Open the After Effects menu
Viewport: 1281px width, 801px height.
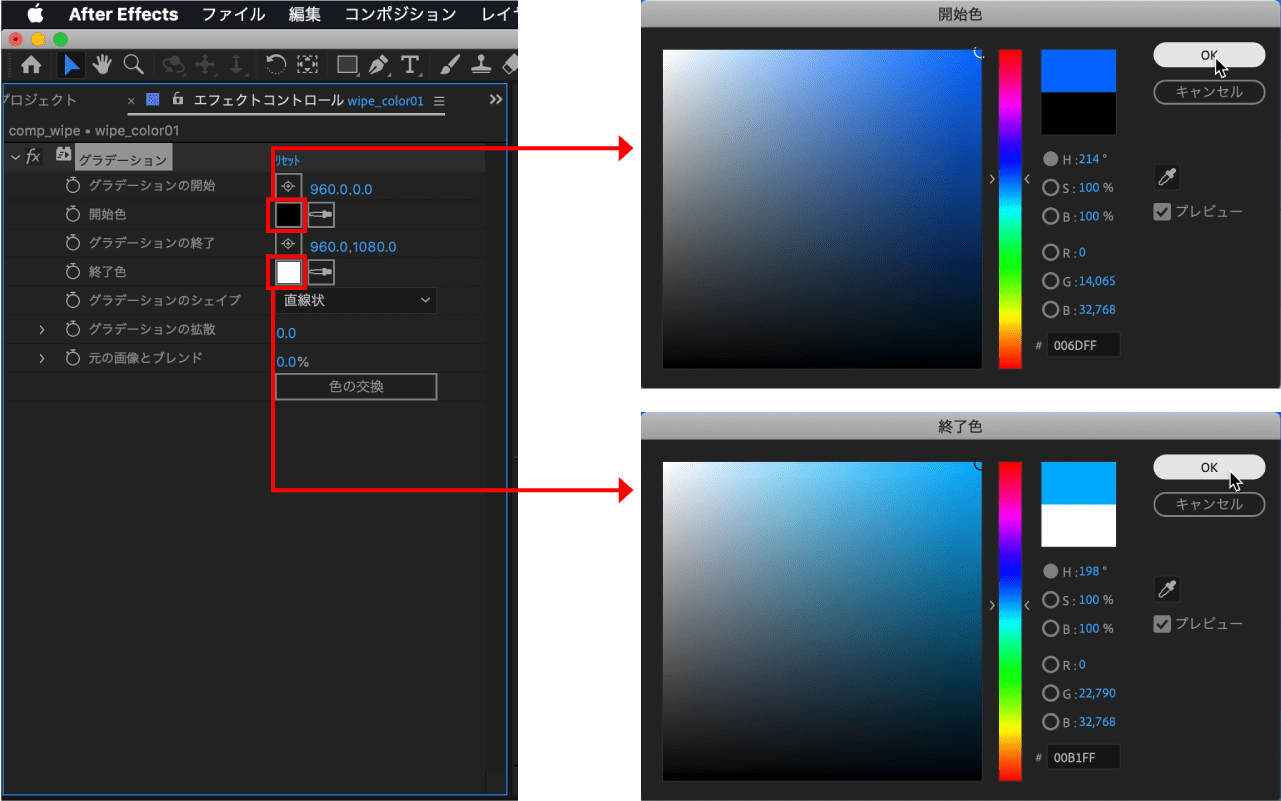(123, 14)
